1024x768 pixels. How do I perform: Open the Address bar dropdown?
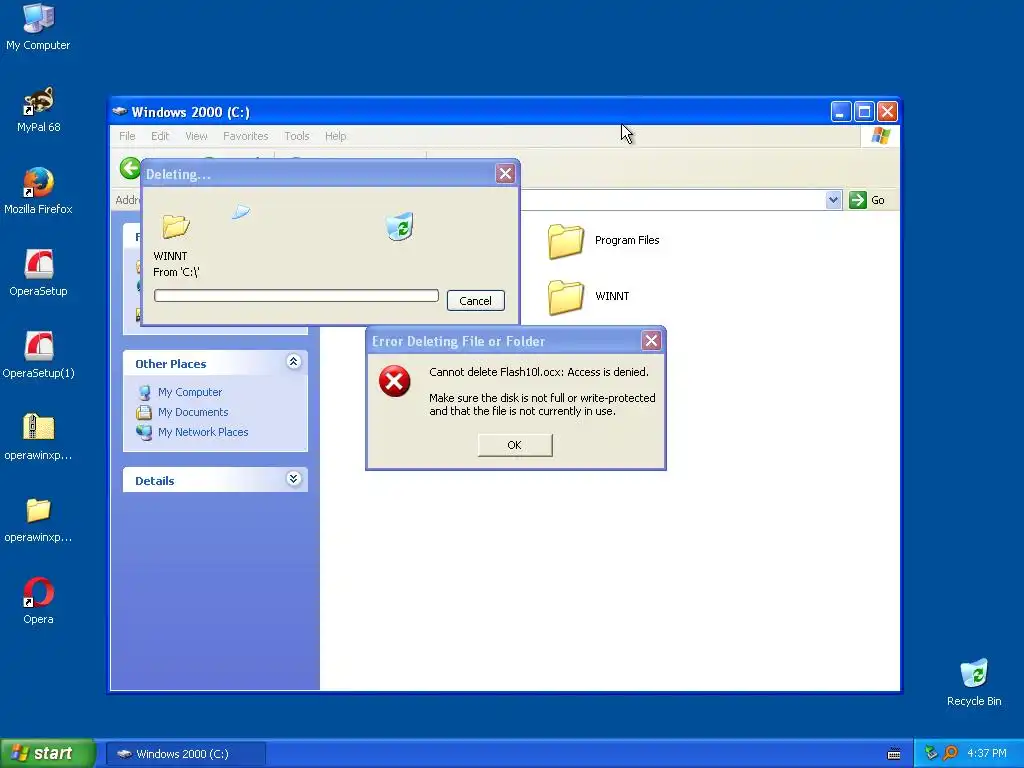[x=833, y=200]
